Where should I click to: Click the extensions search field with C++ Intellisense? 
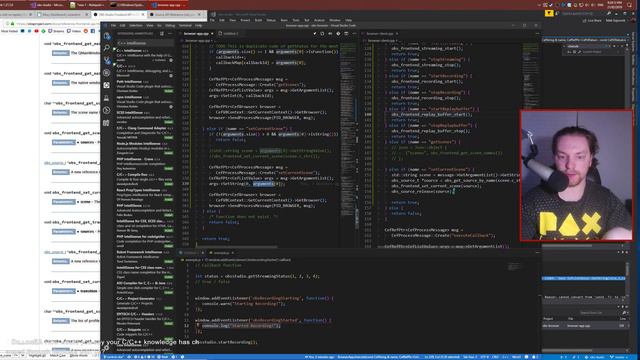(x=145, y=43)
